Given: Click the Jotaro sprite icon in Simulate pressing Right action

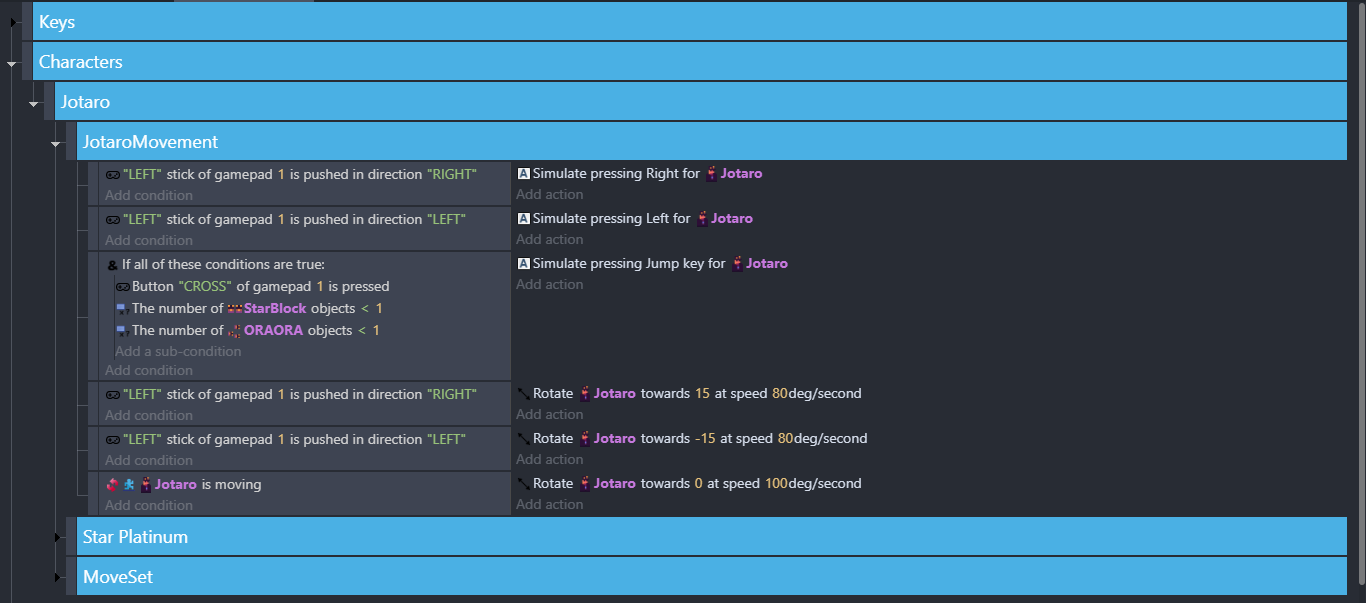Looking at the screenshot, I should (712, 174).
